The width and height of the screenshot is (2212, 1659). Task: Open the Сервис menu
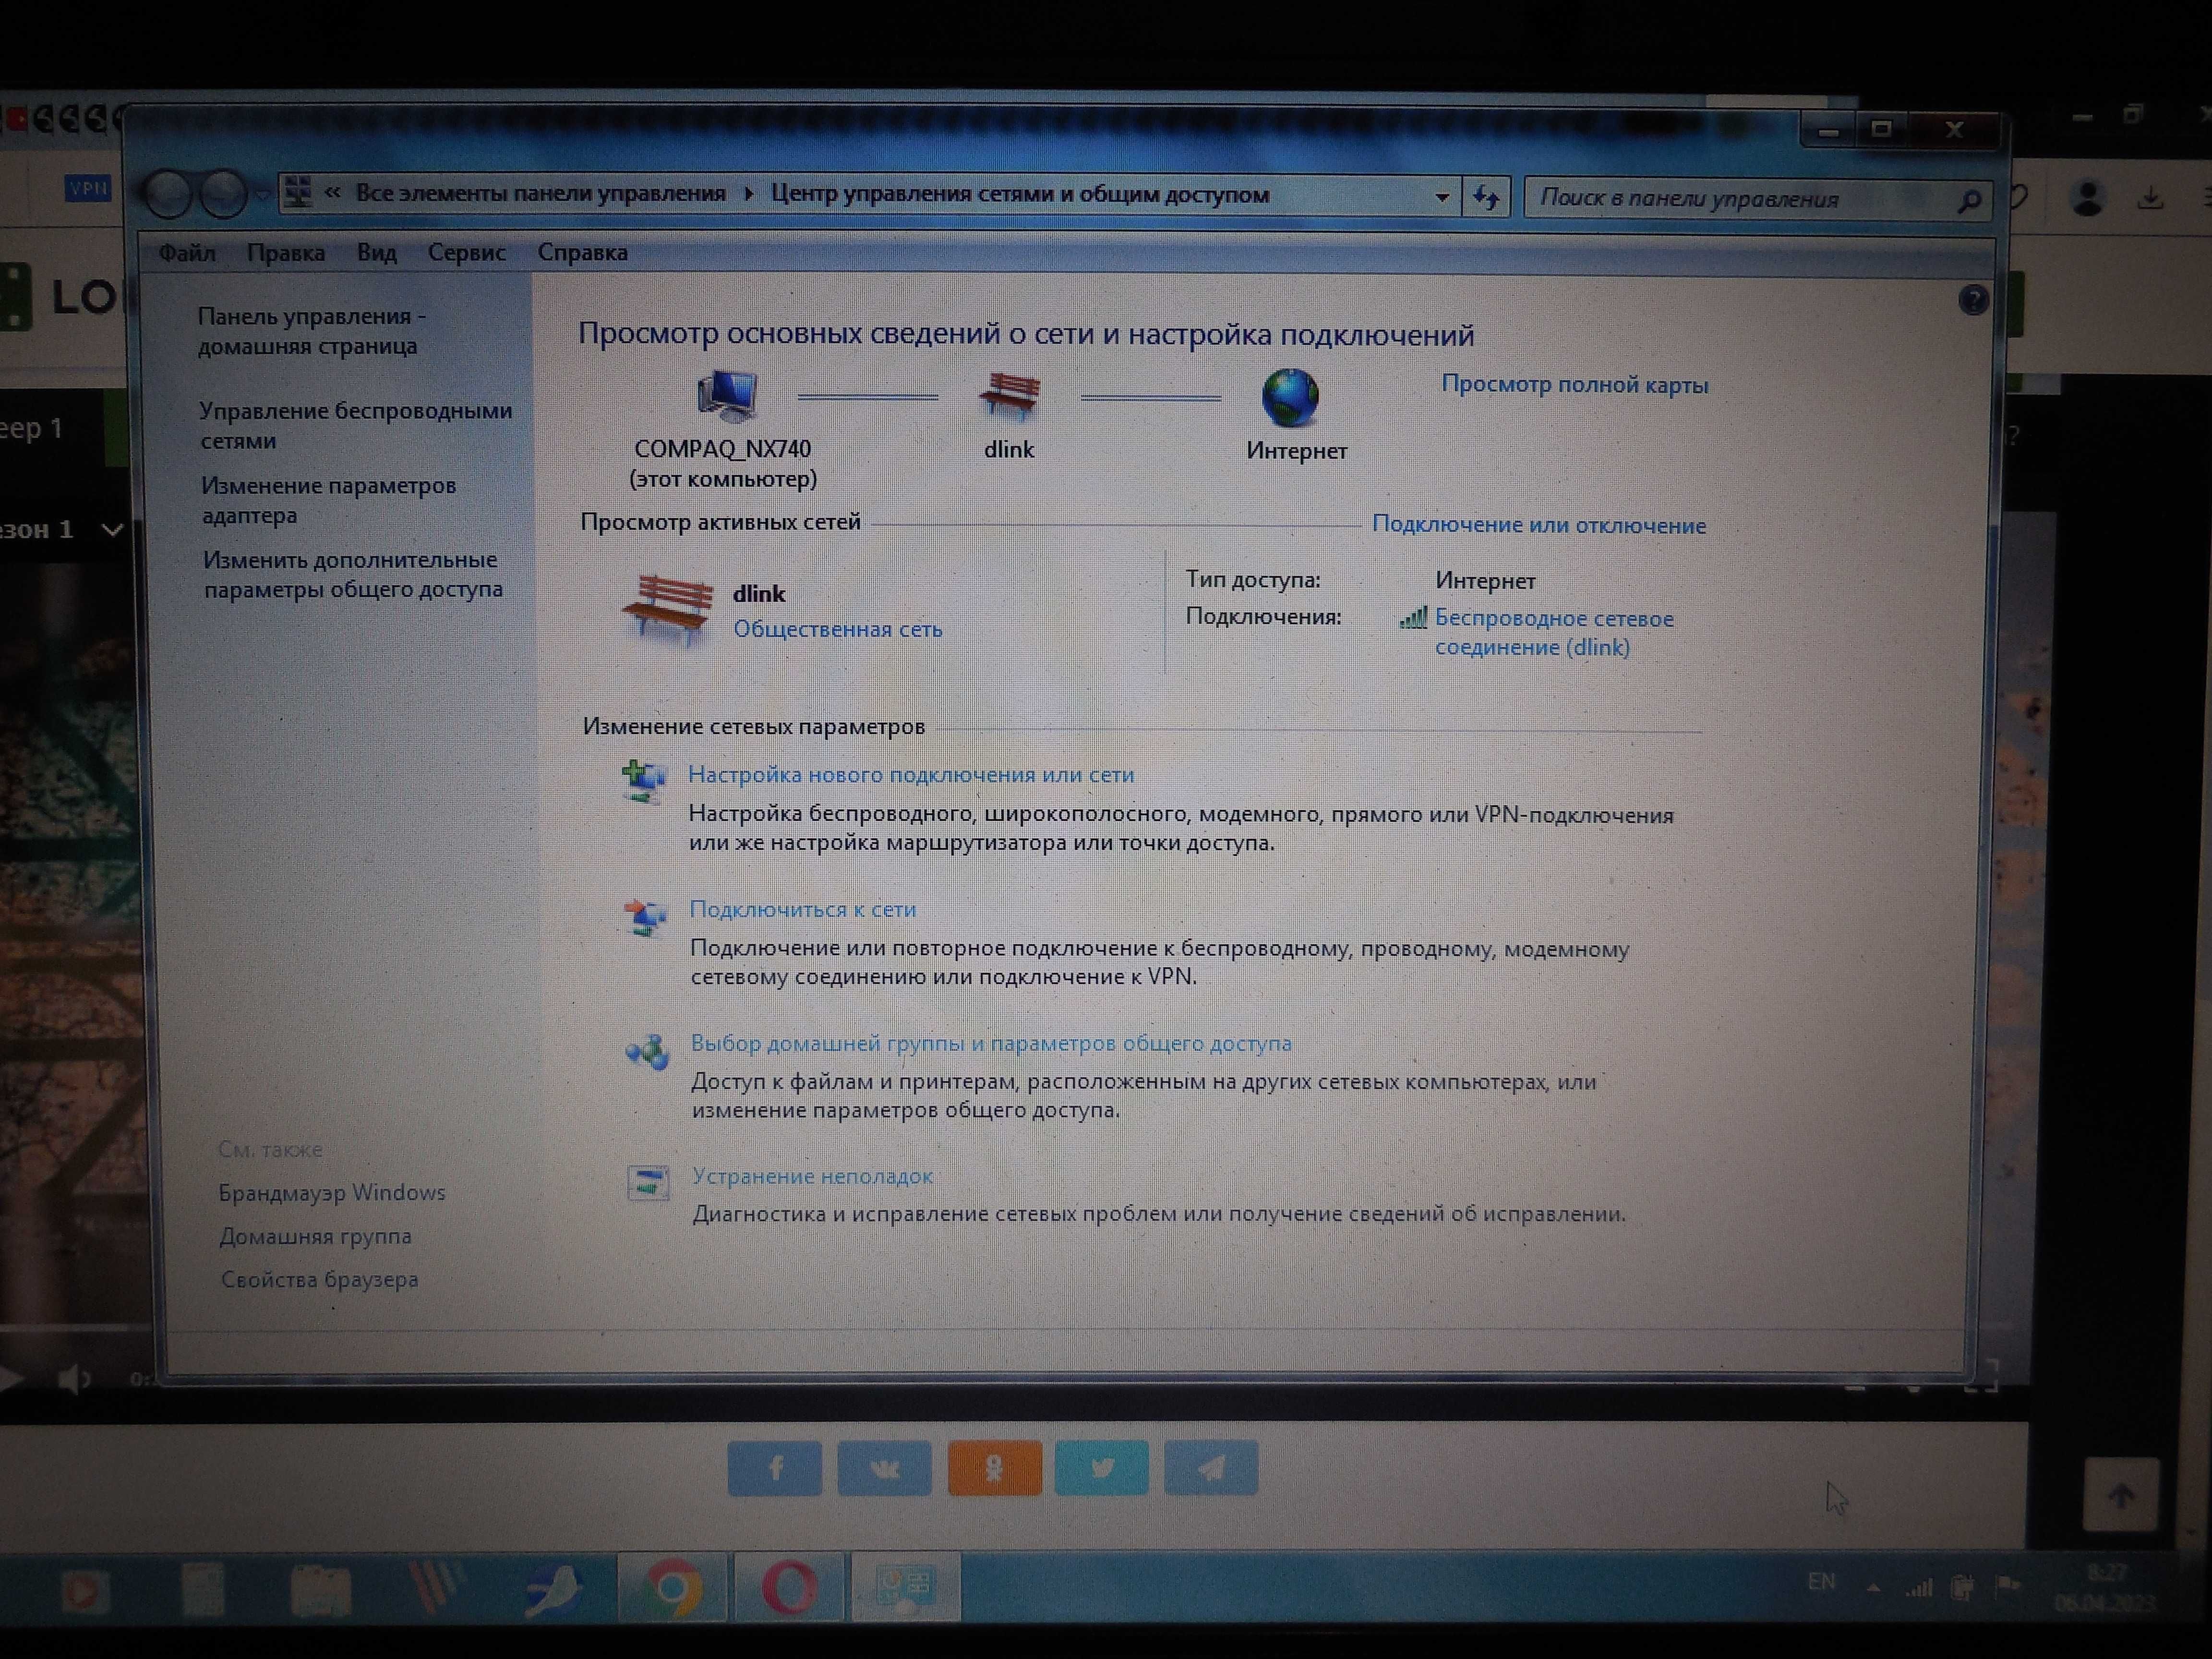click(467, 252)
